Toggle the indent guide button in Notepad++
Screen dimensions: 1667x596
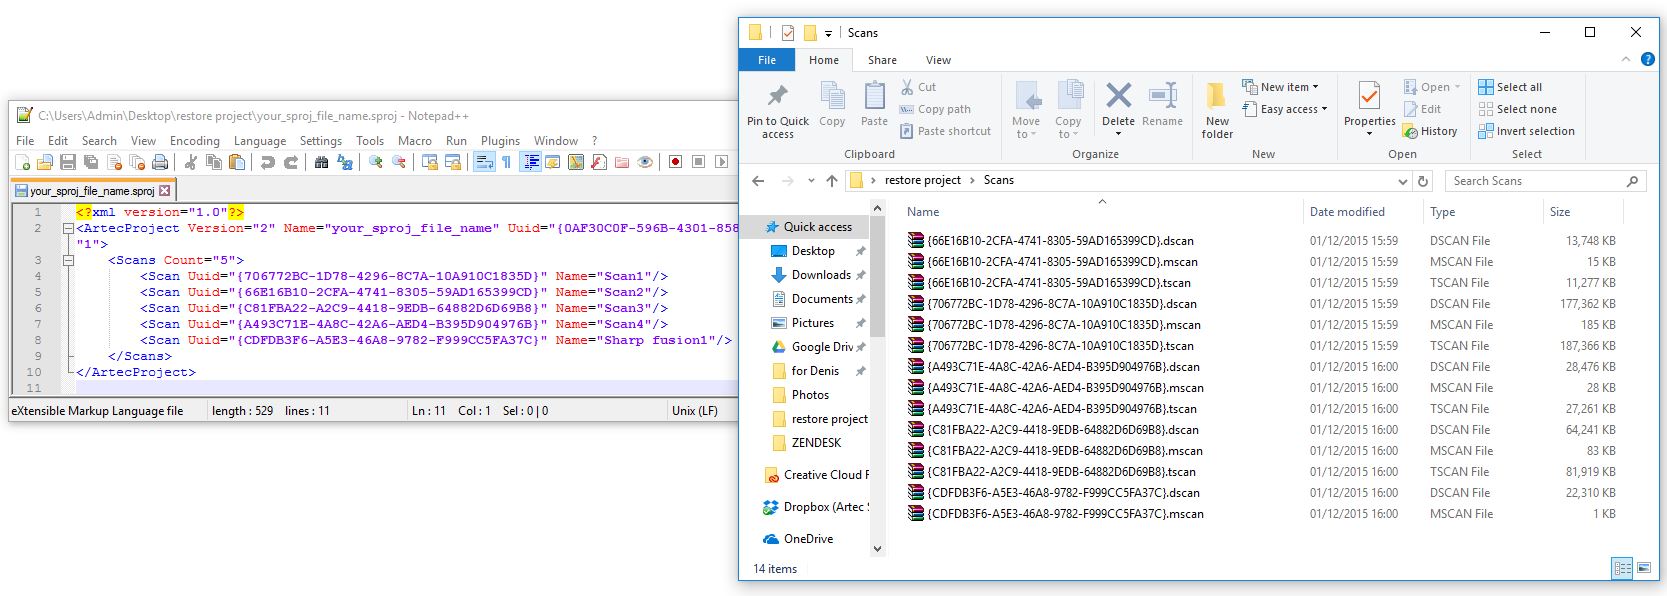530,162
